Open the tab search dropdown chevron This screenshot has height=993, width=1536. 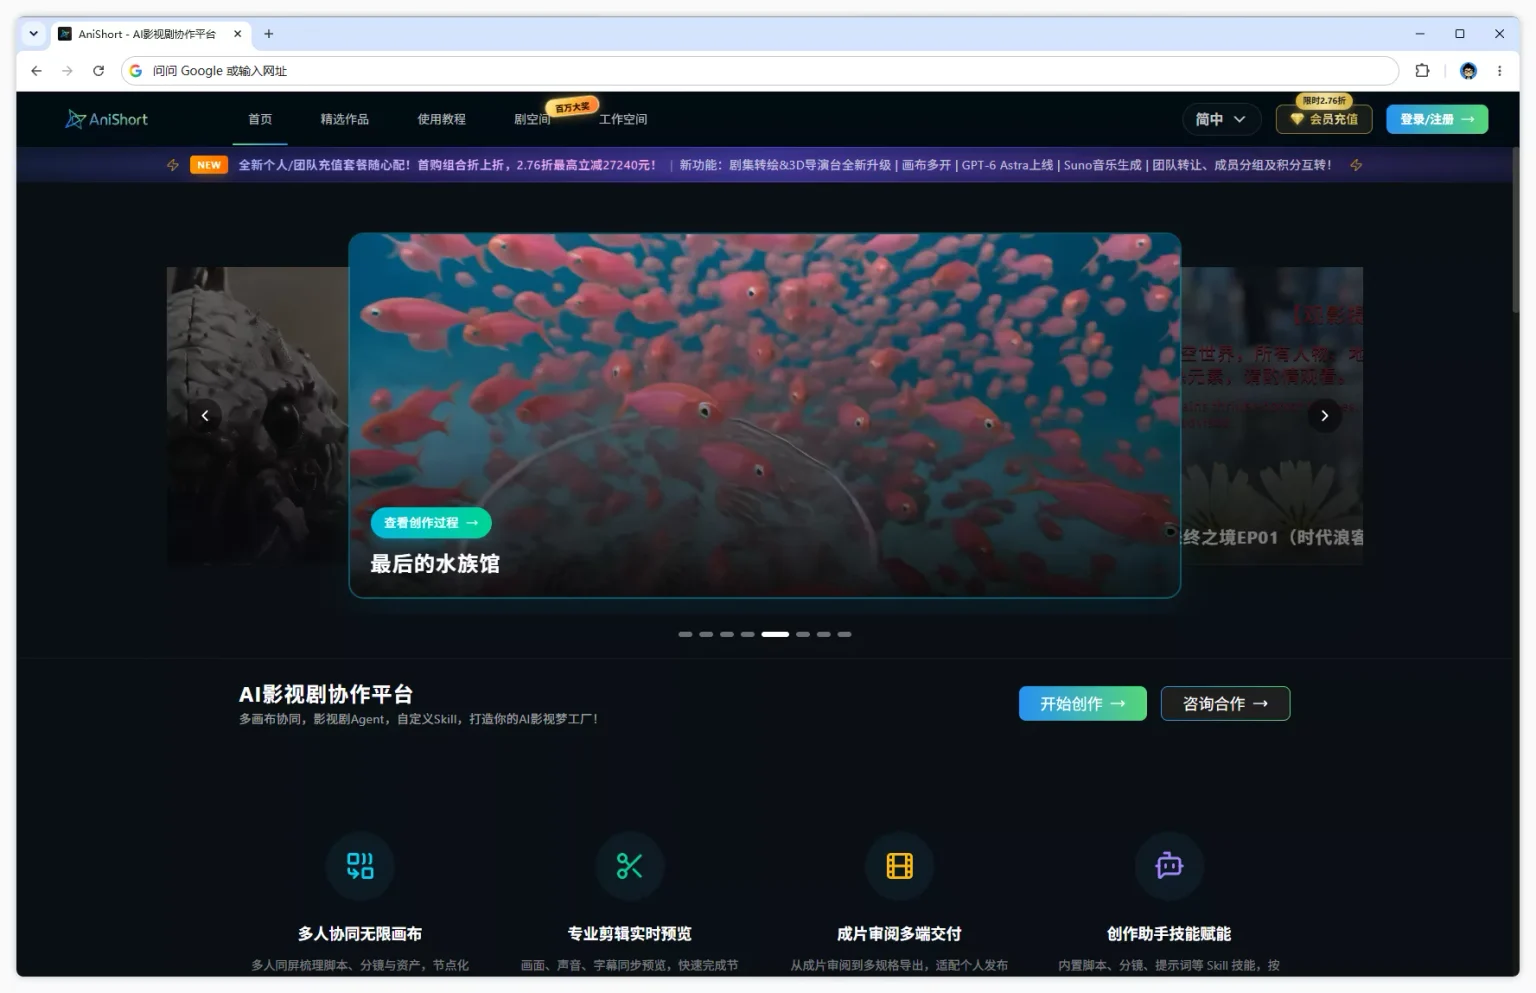tap(33, 34)
